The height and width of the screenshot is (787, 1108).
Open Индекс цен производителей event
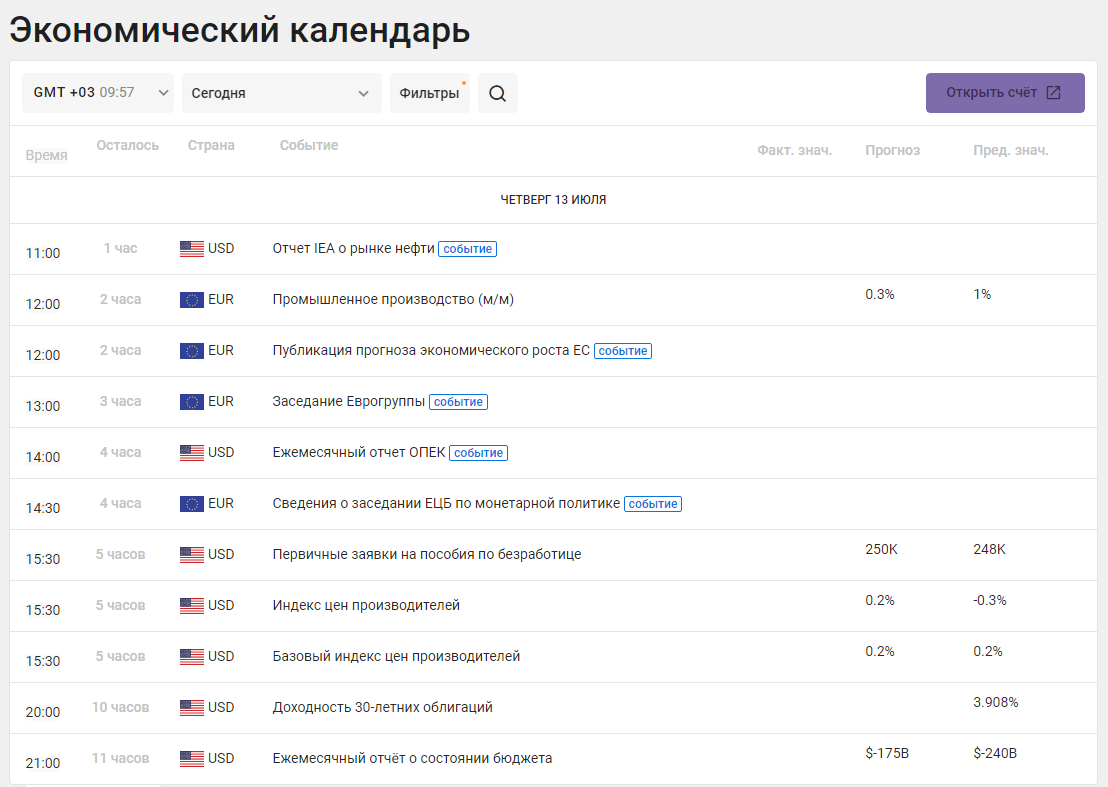366,605
